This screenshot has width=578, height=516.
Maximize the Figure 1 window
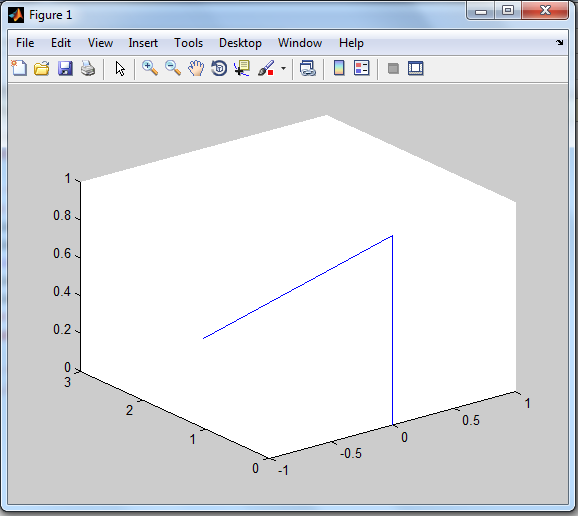508,10
